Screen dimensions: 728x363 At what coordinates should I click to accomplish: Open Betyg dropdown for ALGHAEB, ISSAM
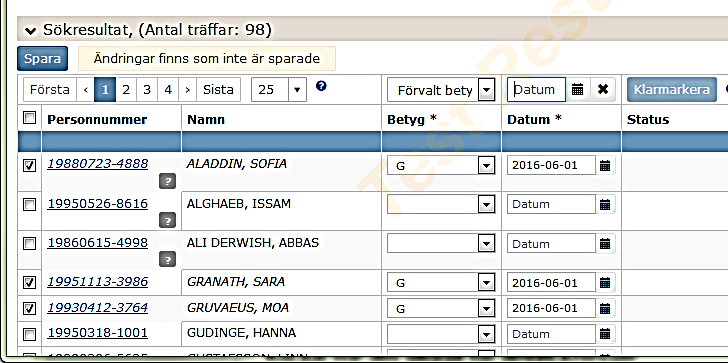pos(441,204)
